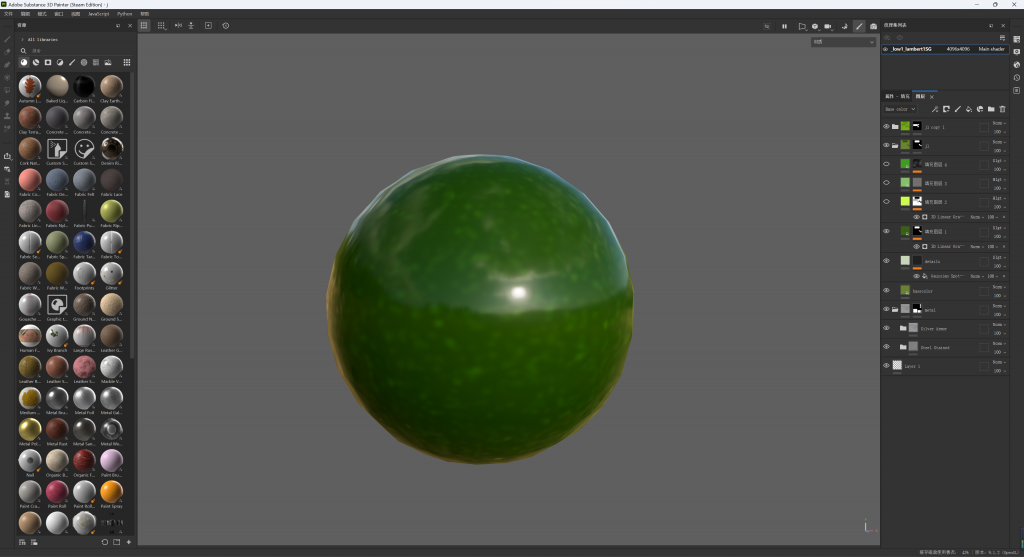
Task: Click the assets search magnifier icon
Action: (24, 51)
